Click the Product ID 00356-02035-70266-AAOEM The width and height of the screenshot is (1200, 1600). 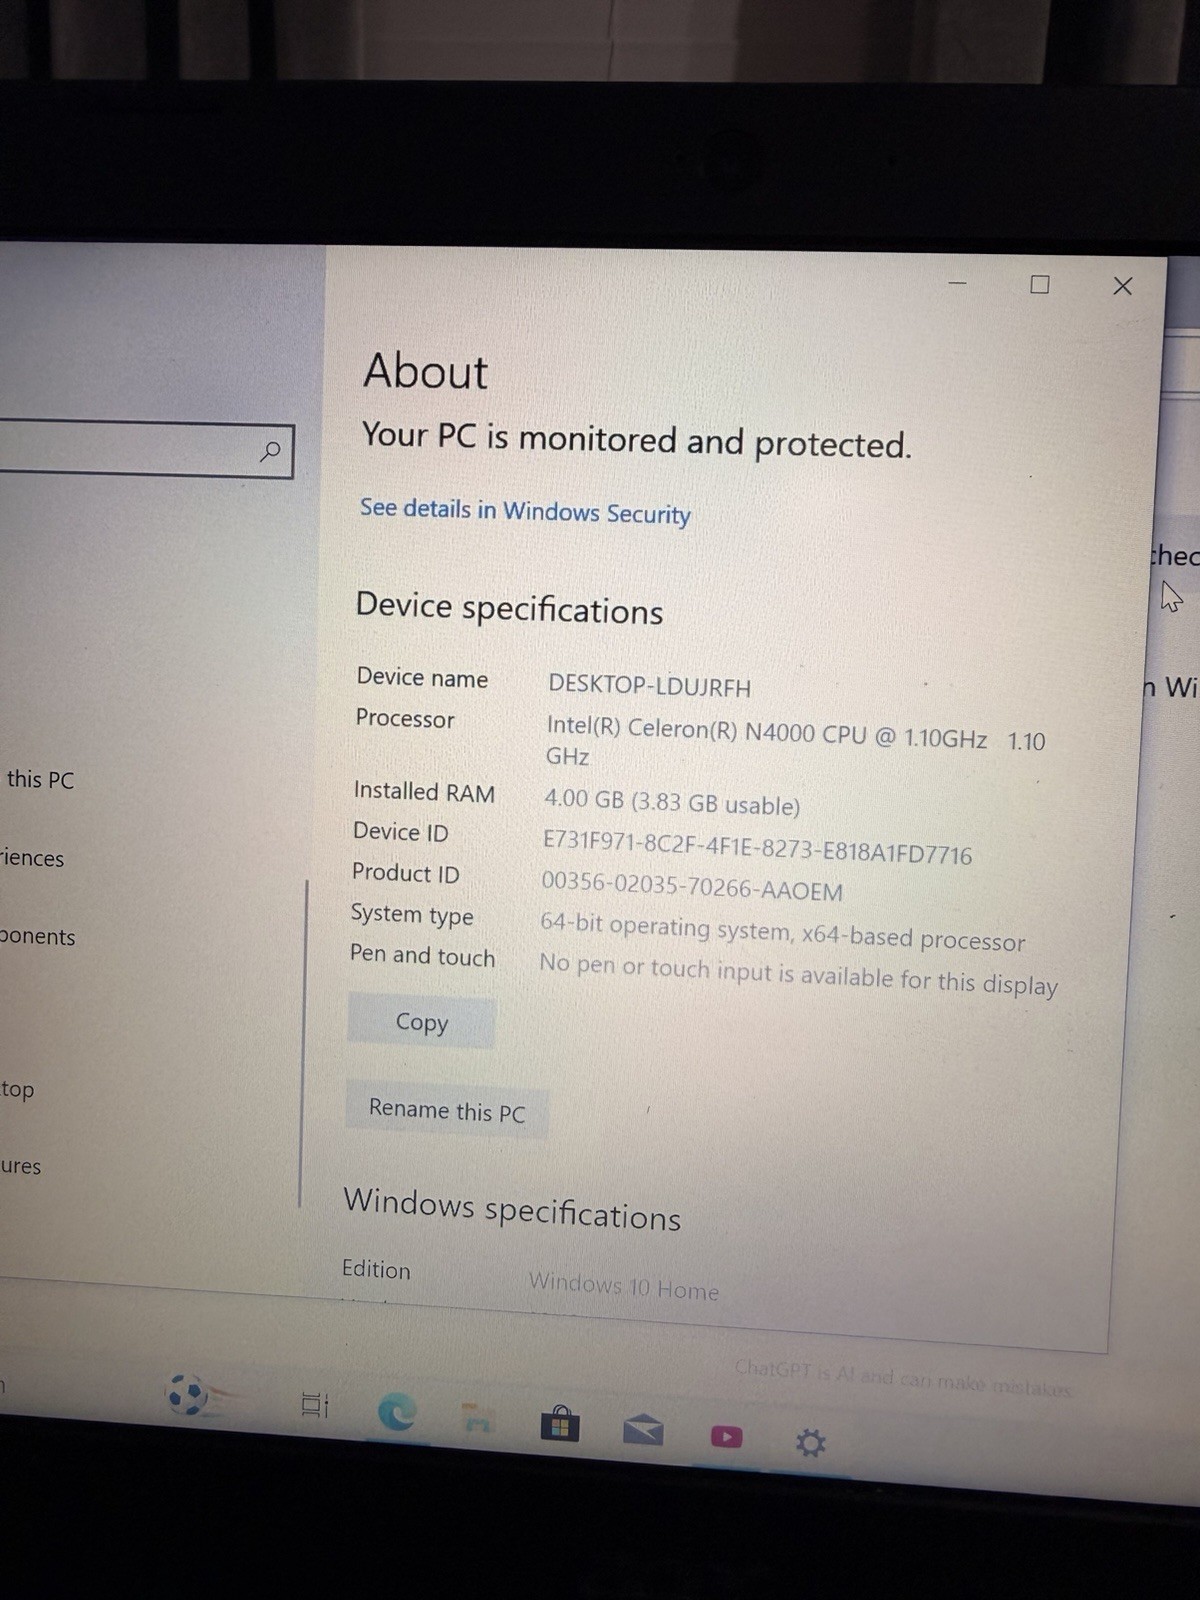pyautogui.click(x=692, y=886)
